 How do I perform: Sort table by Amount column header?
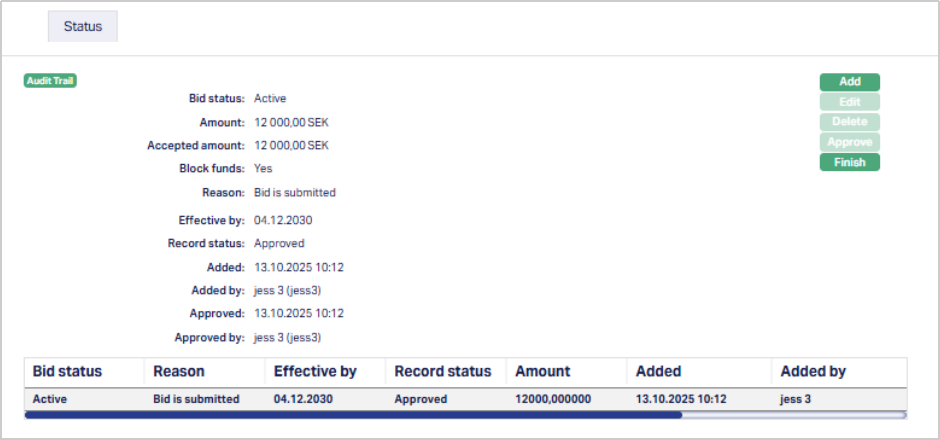(x=543, y=371)
